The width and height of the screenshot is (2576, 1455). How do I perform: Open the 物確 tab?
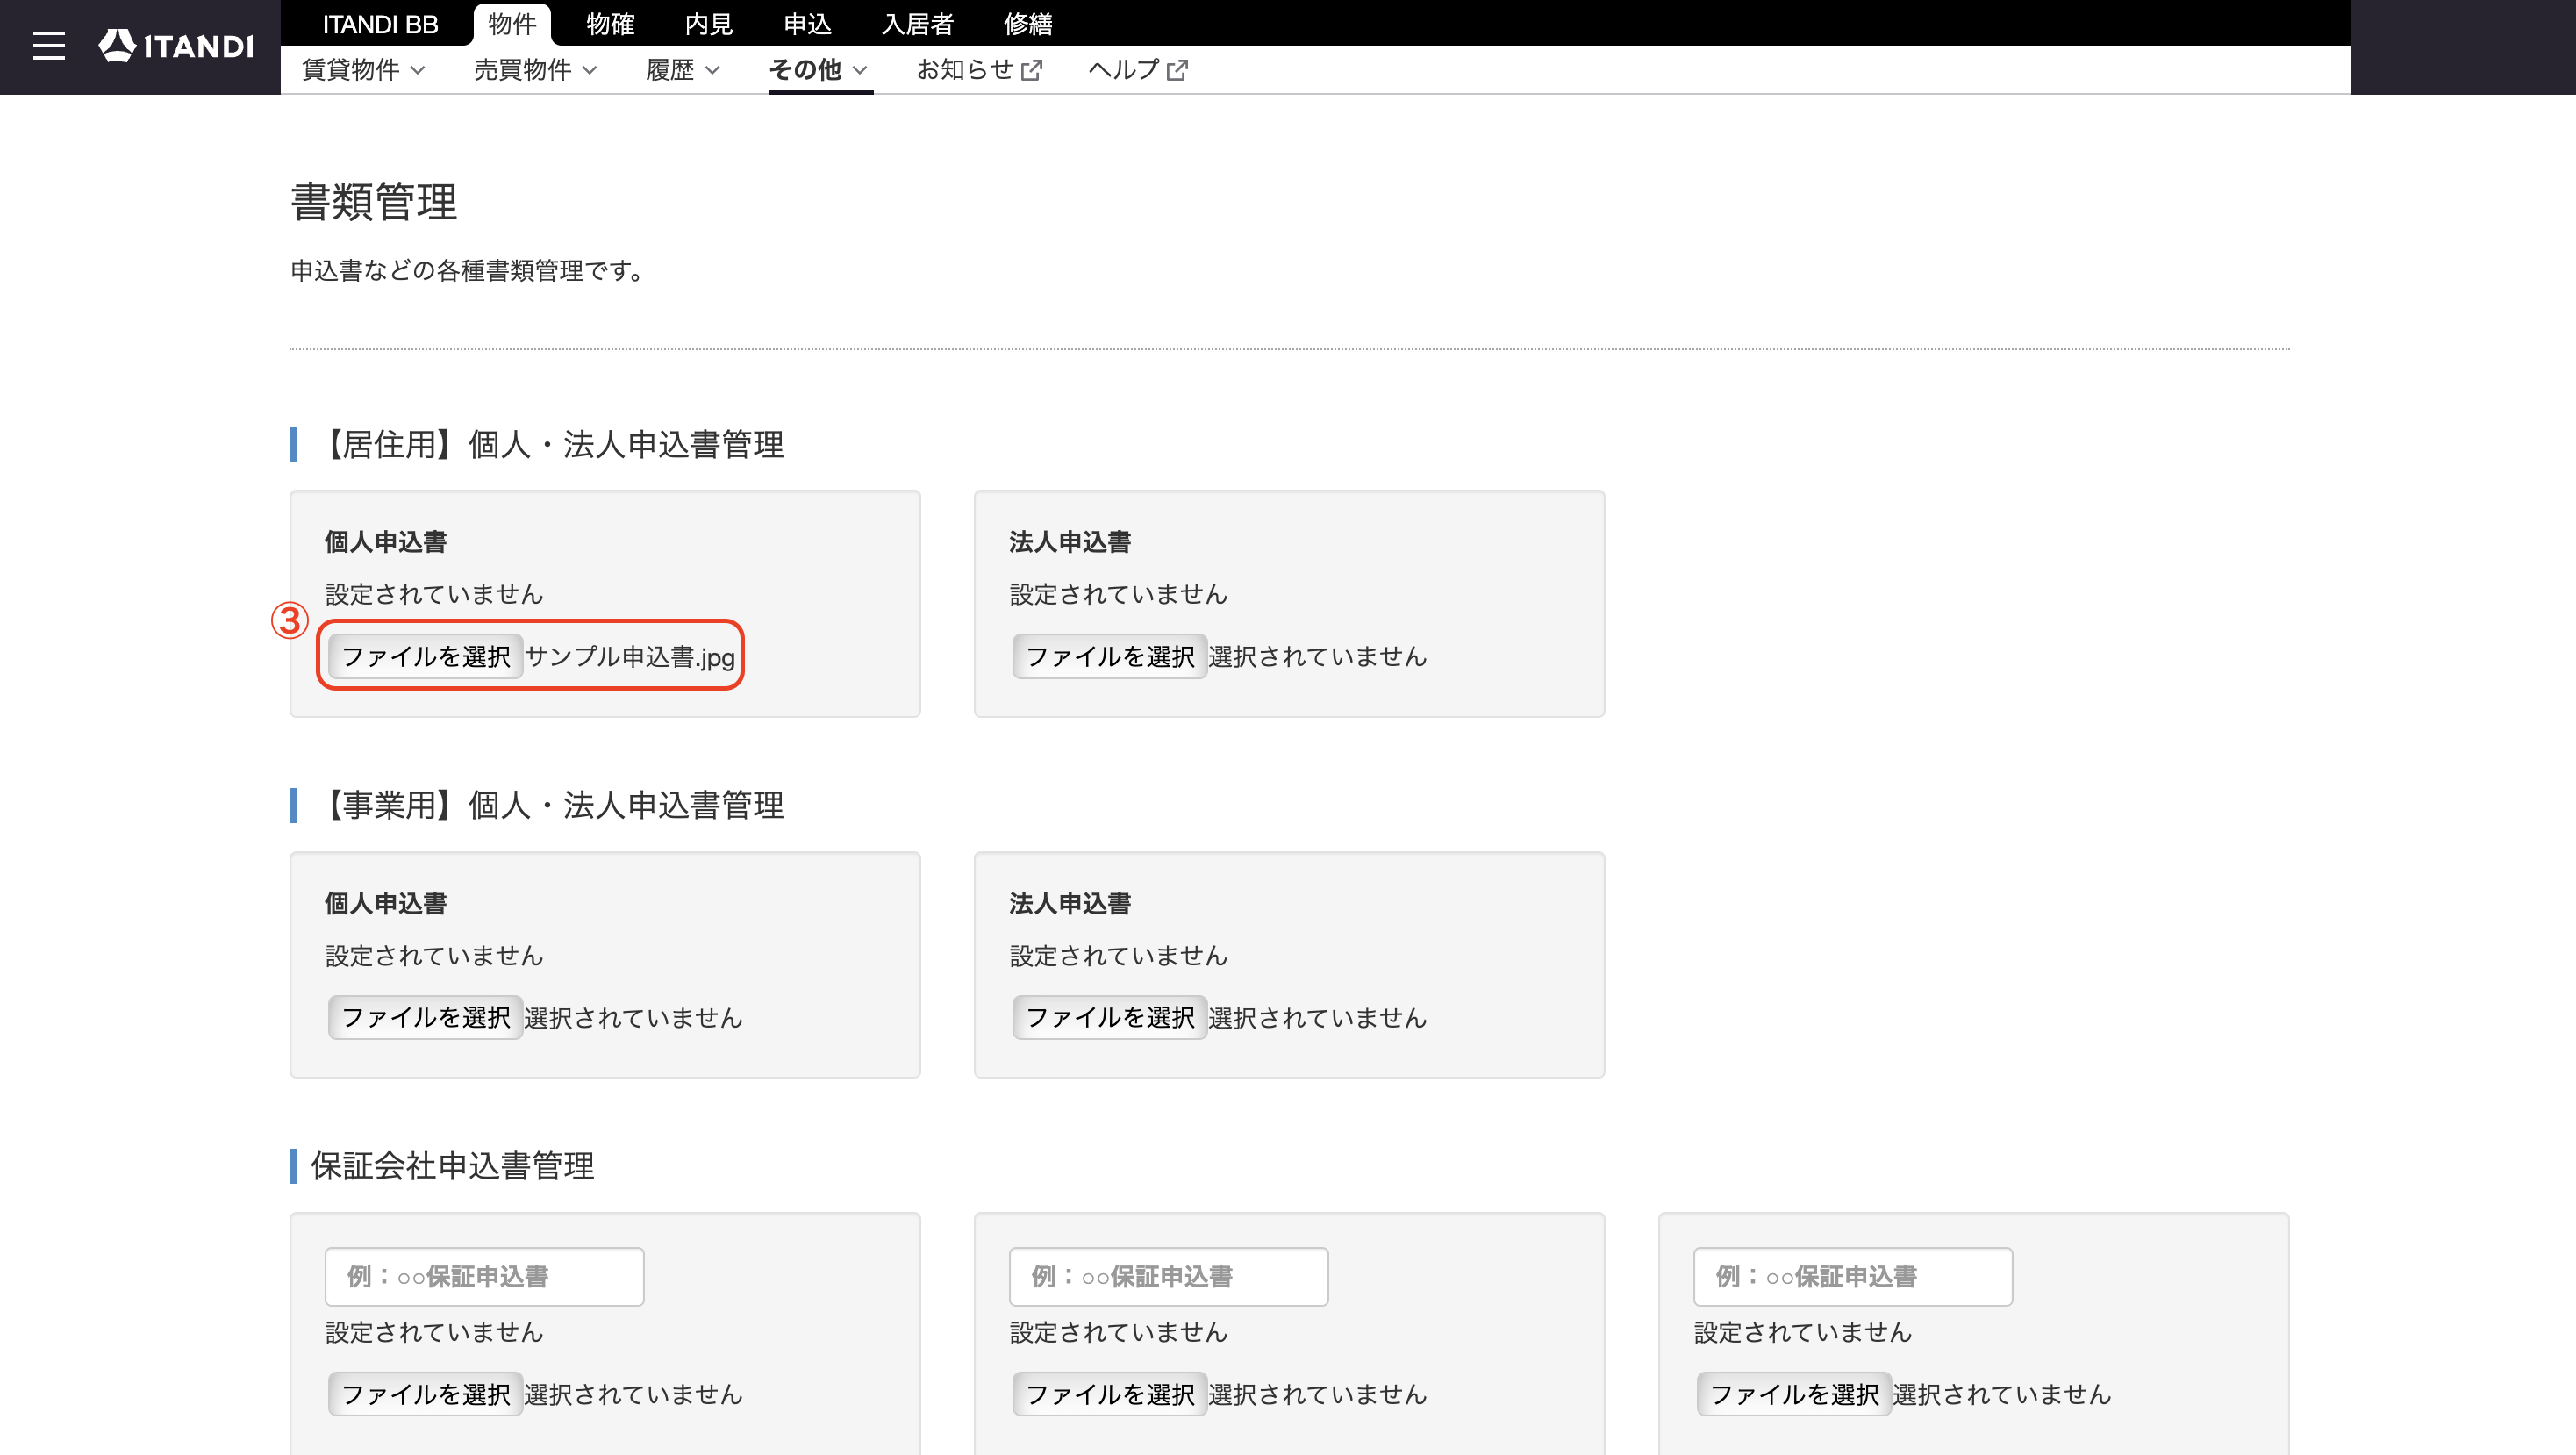610,23
